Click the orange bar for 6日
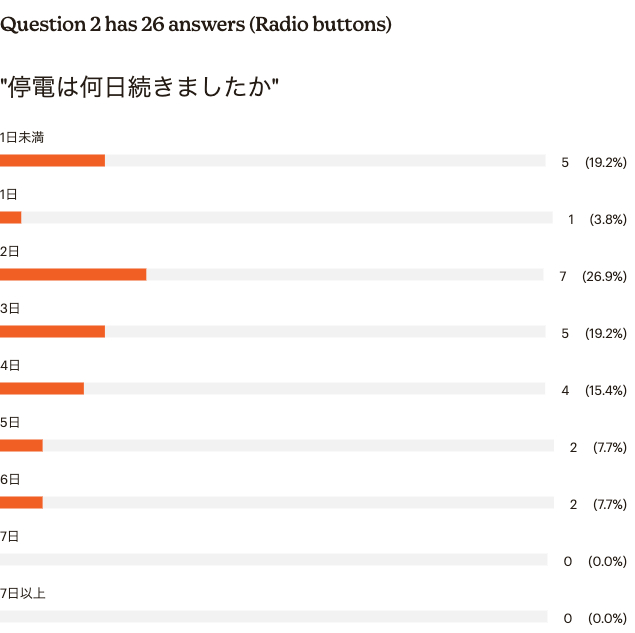The image size is (635, 633). 21,503
